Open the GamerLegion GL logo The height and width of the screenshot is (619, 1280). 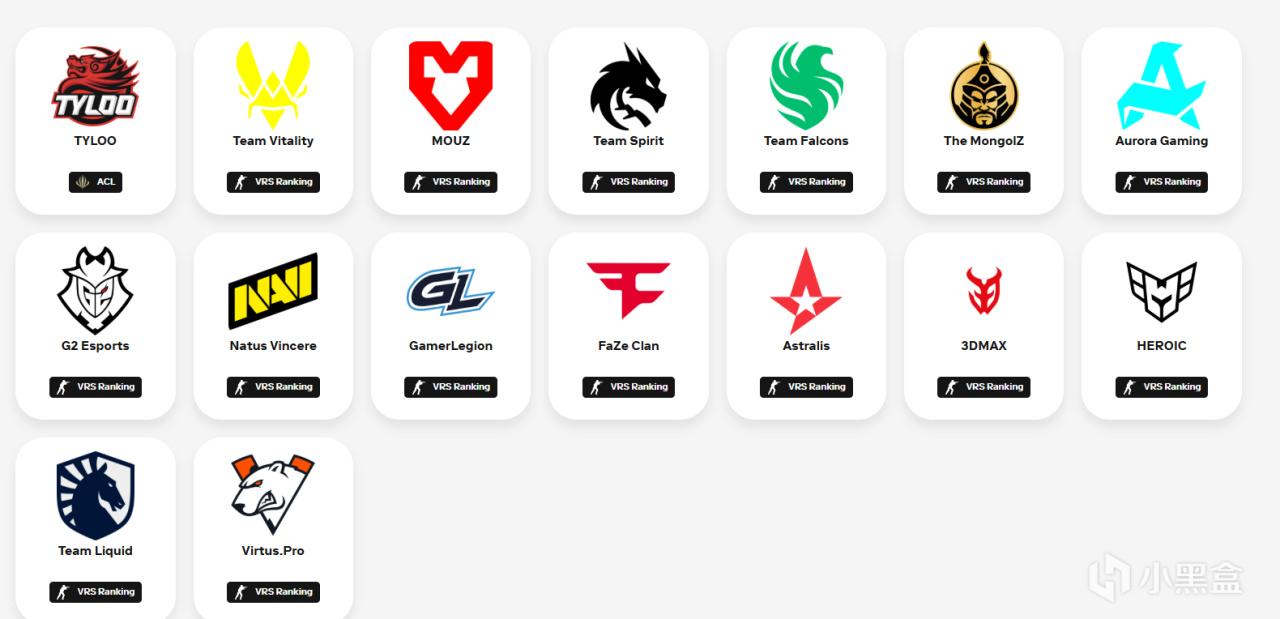click(451, 291)
